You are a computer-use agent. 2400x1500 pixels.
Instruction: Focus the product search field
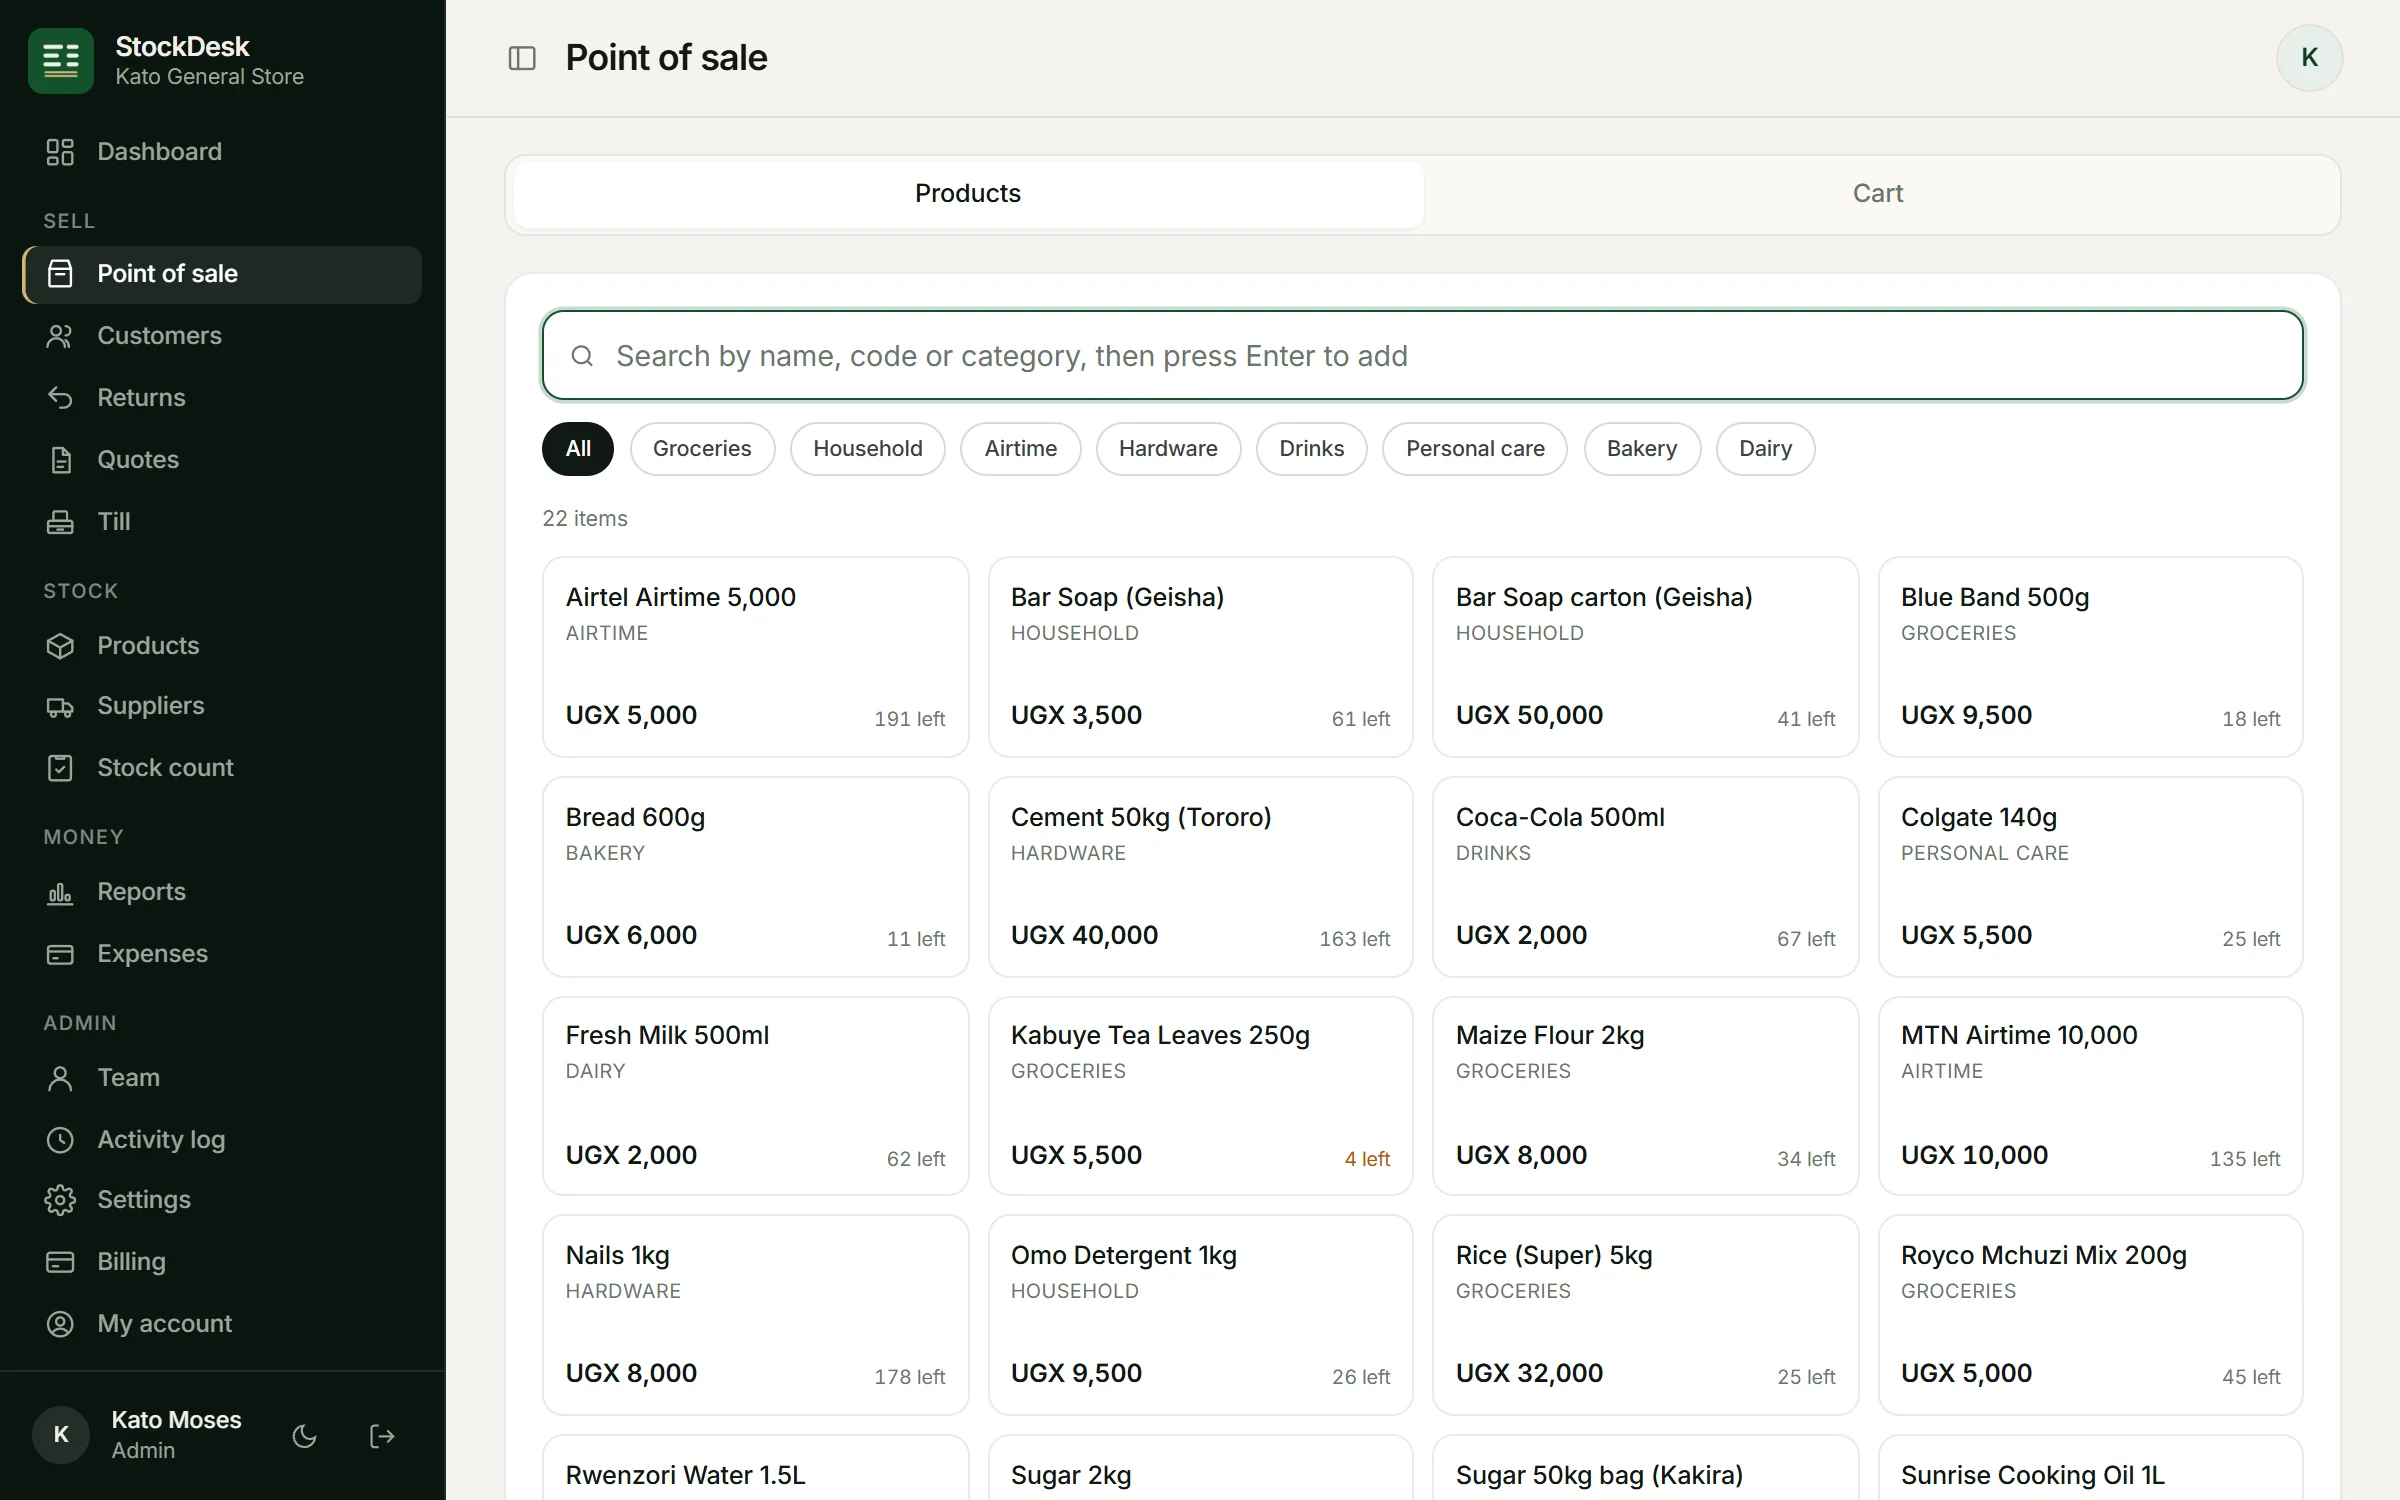tap(1422, 356)
